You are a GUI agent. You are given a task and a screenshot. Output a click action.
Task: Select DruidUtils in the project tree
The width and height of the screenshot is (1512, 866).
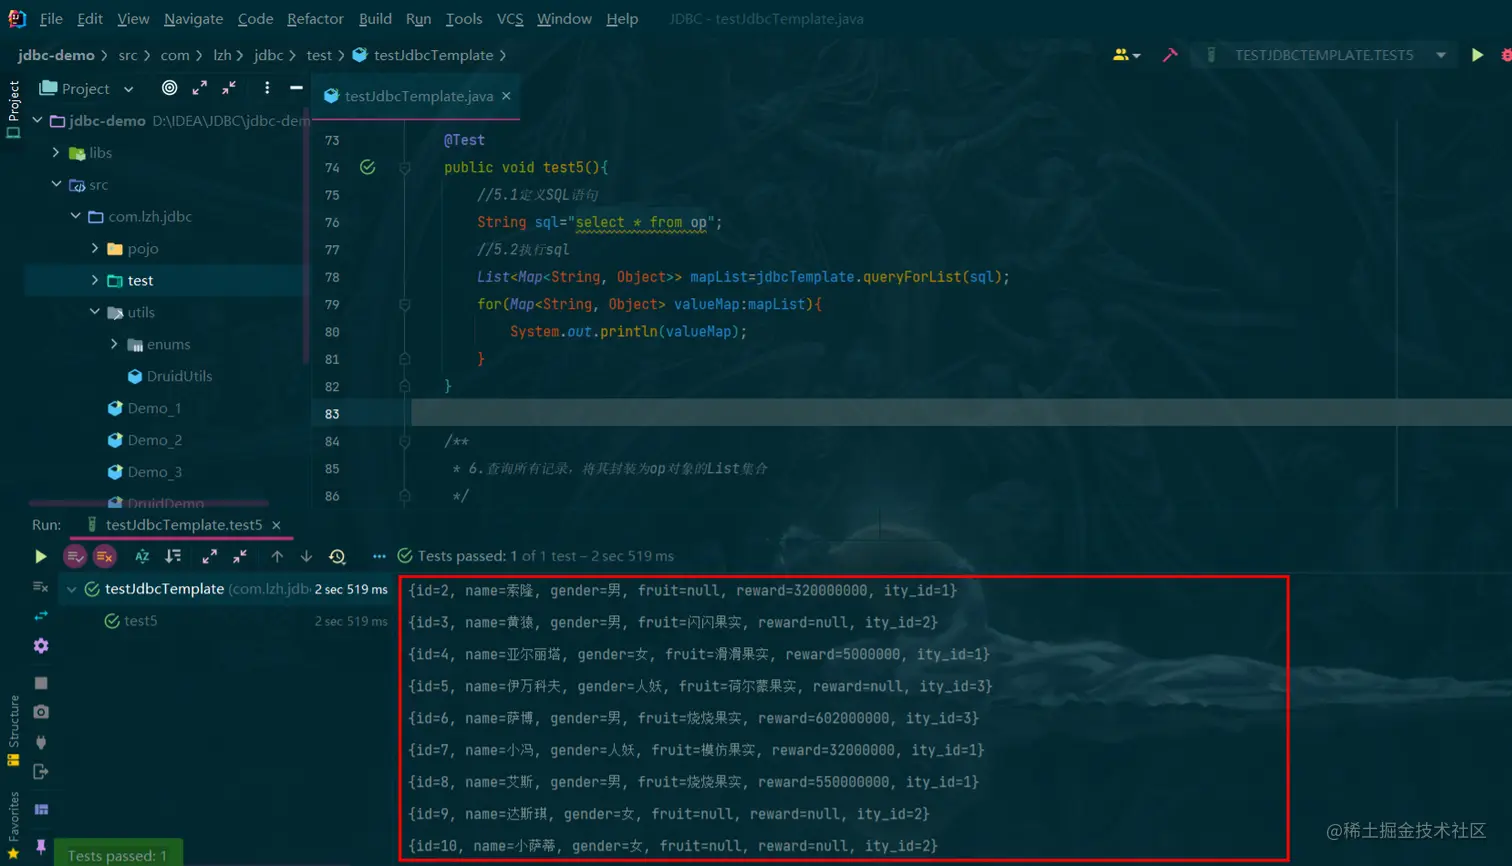[x=179, y=376]
